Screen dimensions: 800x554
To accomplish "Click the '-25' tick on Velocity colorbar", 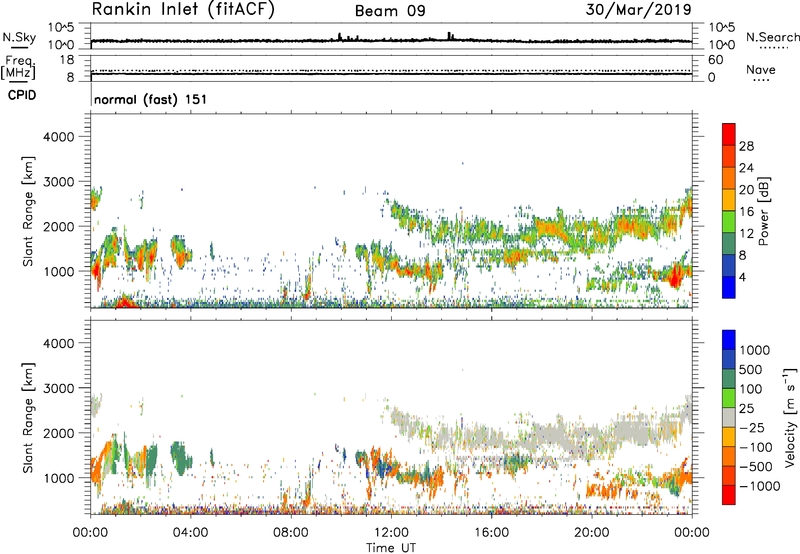I will click(x=752, y=427).
